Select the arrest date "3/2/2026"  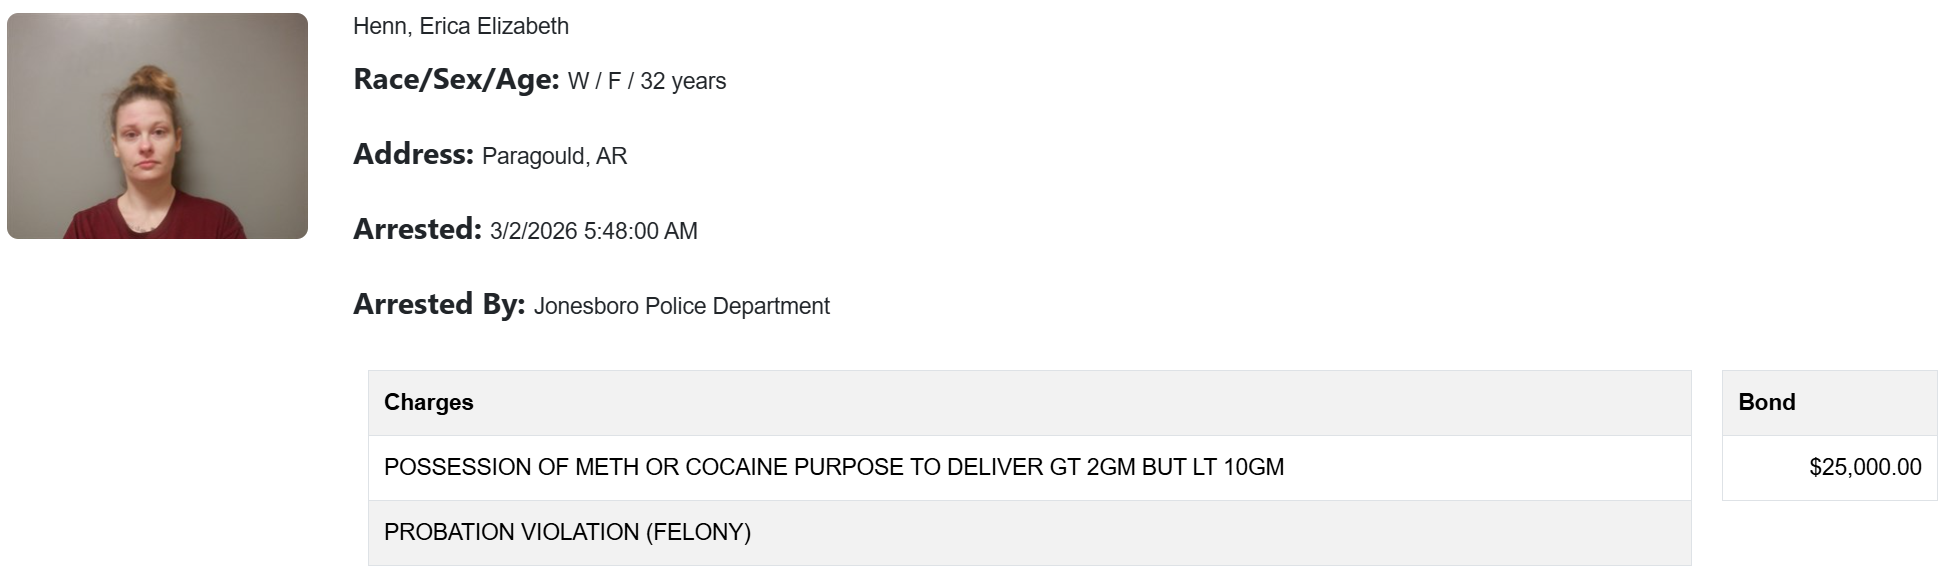[x=533, y=231]
